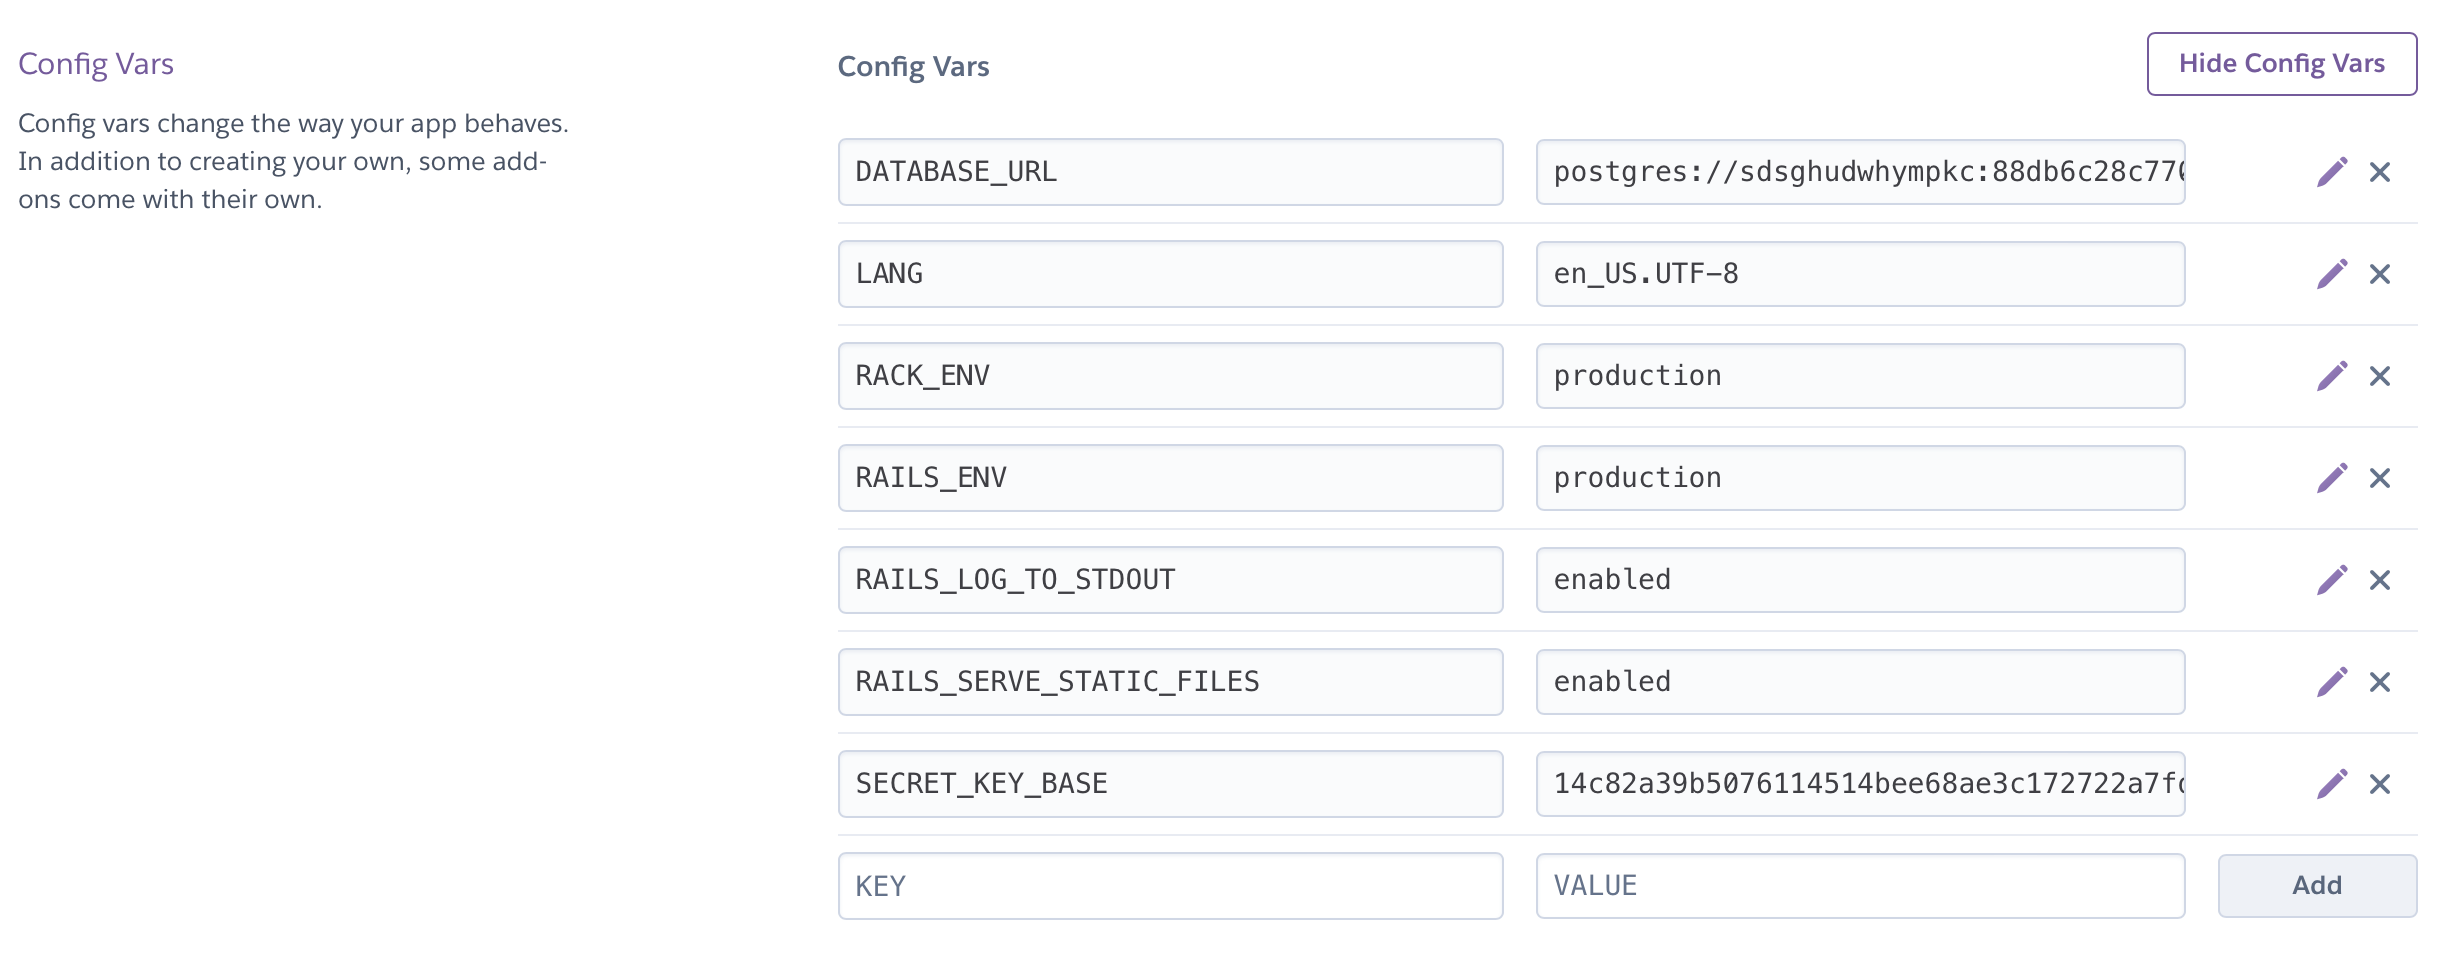Click the edit pencil for RAILS_SERVE_STATIC_FILES

(2334, 681)
